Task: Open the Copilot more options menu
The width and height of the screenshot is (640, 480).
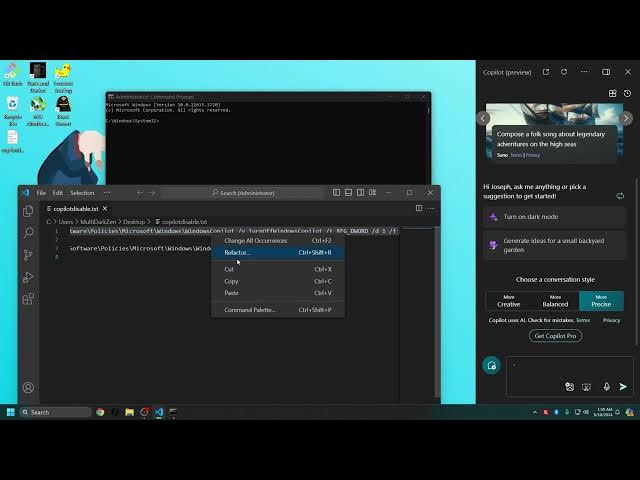Action: [583, 72]
